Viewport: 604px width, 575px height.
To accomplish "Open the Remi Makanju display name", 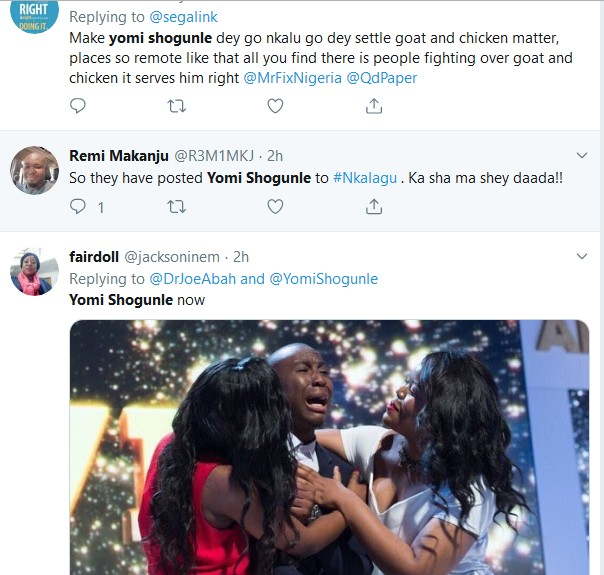I will click(118, 156).
